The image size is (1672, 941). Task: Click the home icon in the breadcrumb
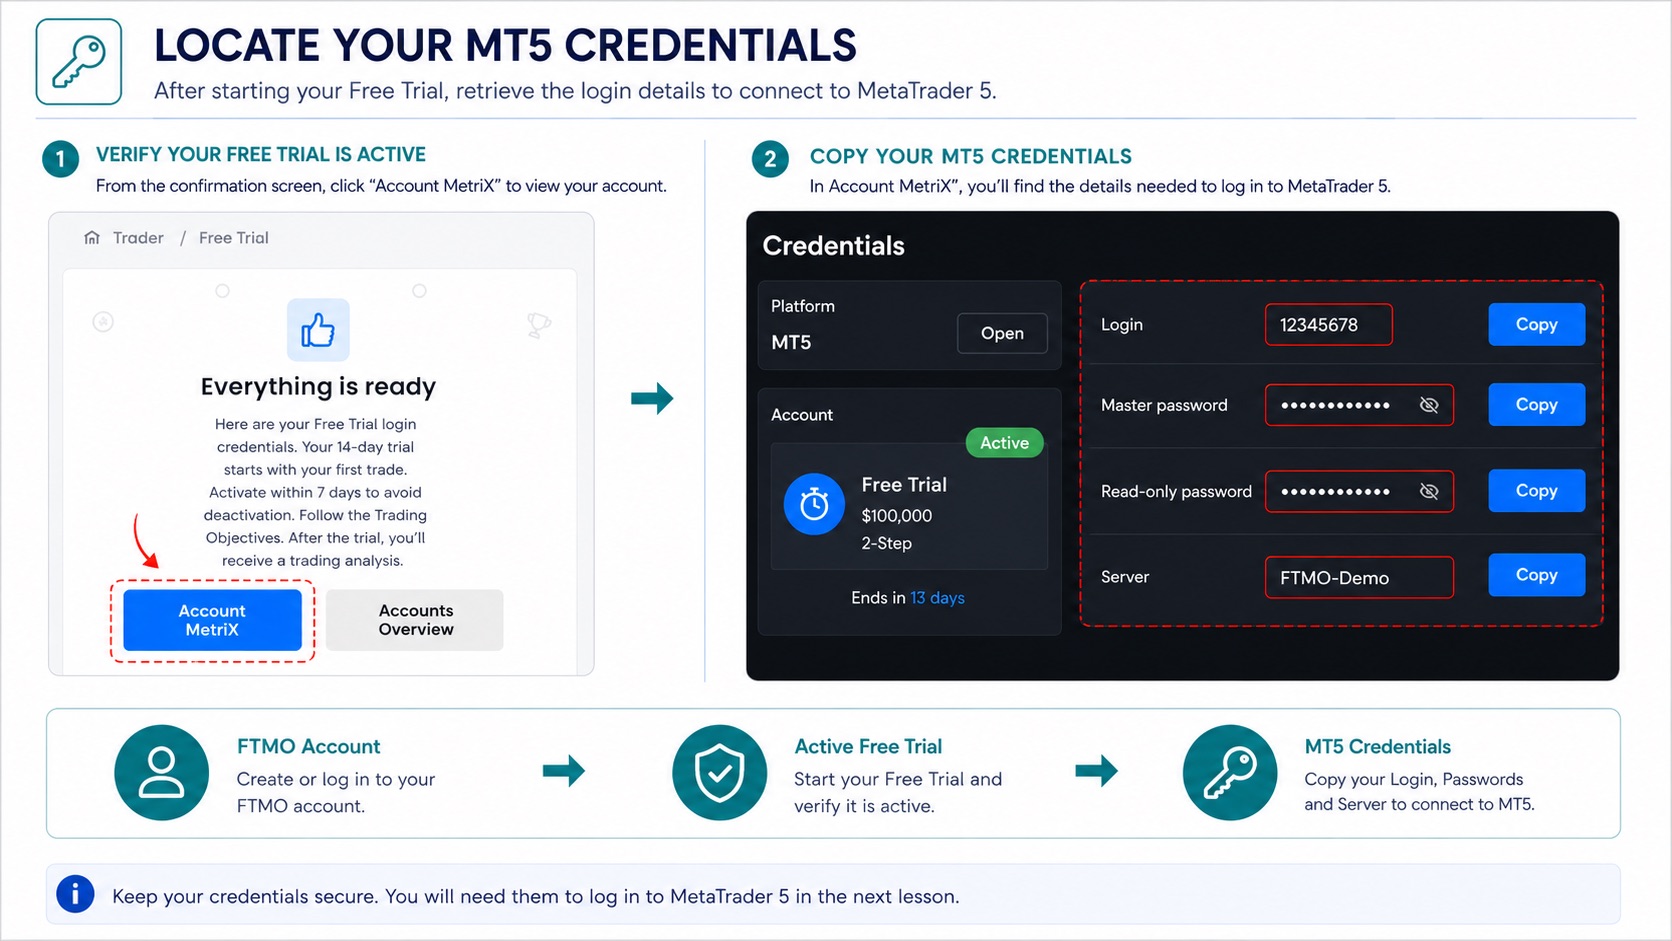pos(92,238)
